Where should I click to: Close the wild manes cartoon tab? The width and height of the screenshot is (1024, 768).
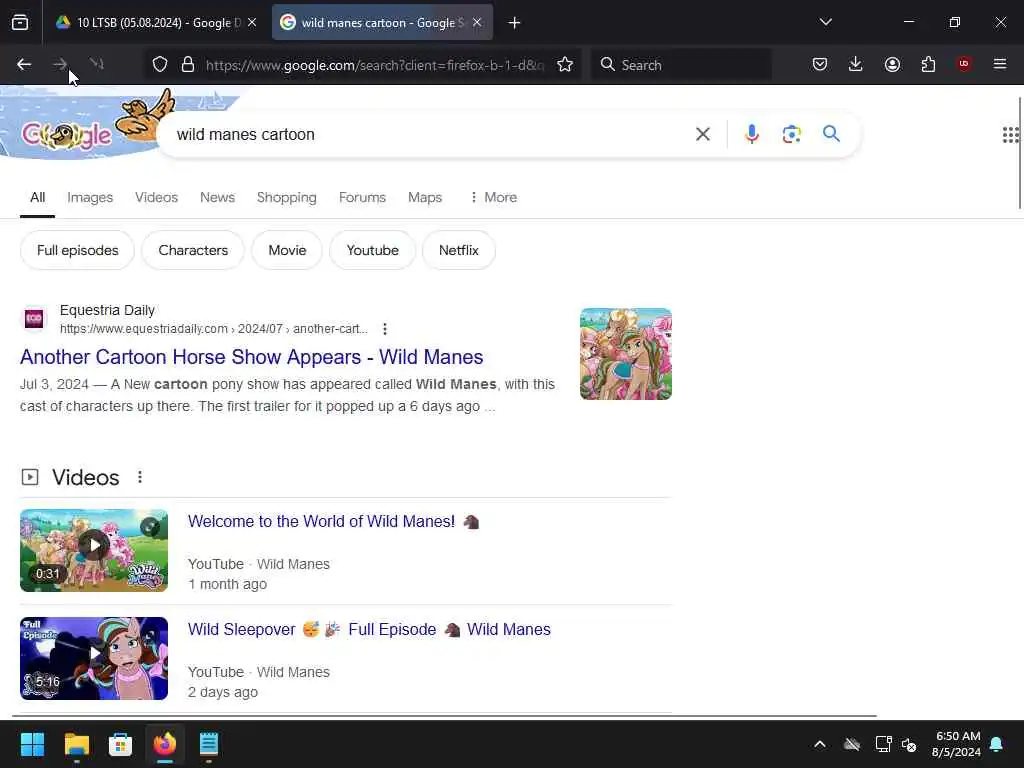[x=477, y=23]
